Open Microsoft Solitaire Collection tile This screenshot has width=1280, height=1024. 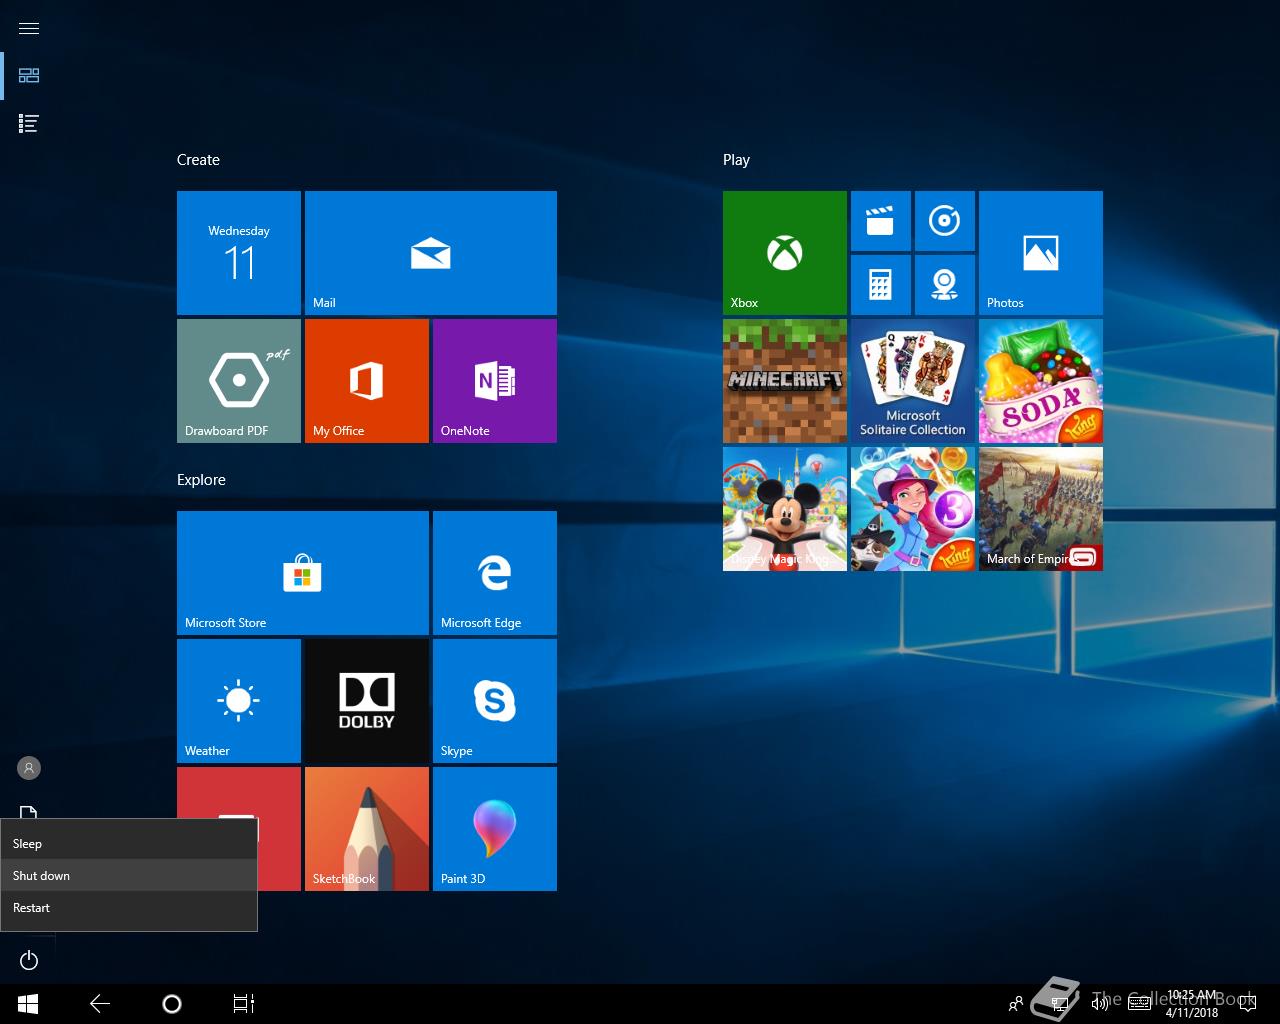[x=913, y=381]
